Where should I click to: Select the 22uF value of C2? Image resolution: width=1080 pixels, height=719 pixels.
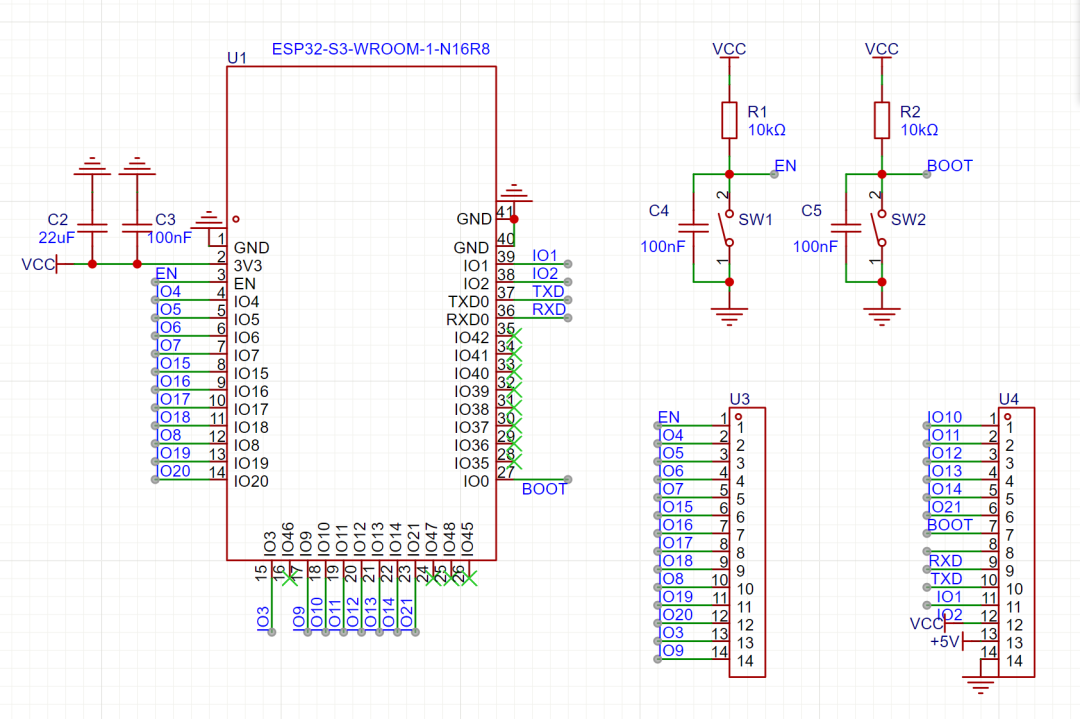coord(56,238)
